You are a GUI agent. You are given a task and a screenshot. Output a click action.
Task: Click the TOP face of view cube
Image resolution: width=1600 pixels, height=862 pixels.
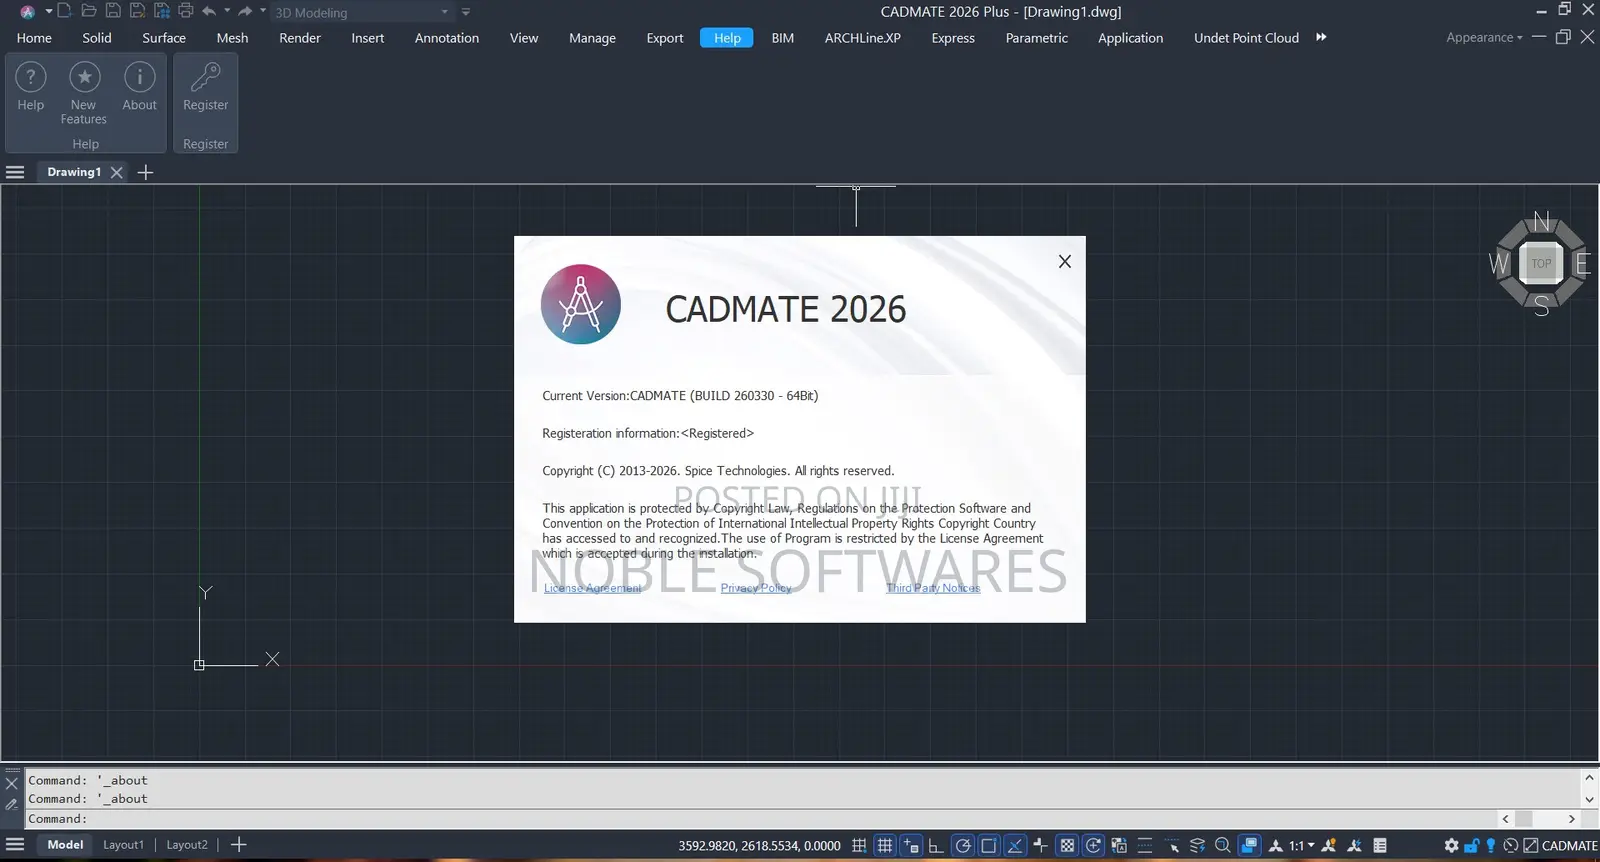tap(1541, 264)
